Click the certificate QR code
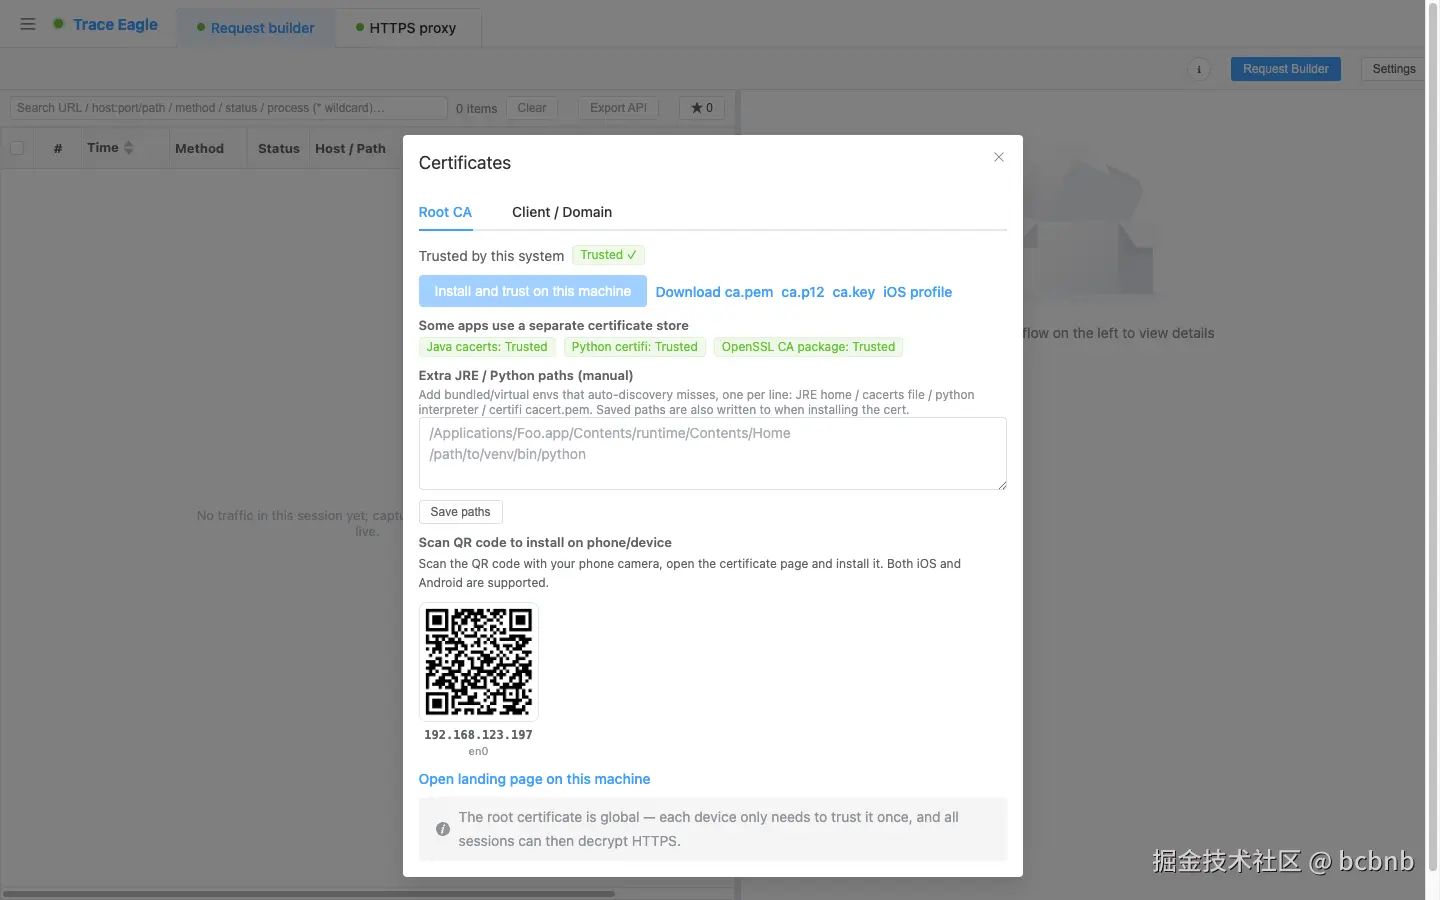This screenshot has height=900, width=1440. point(478,662)
